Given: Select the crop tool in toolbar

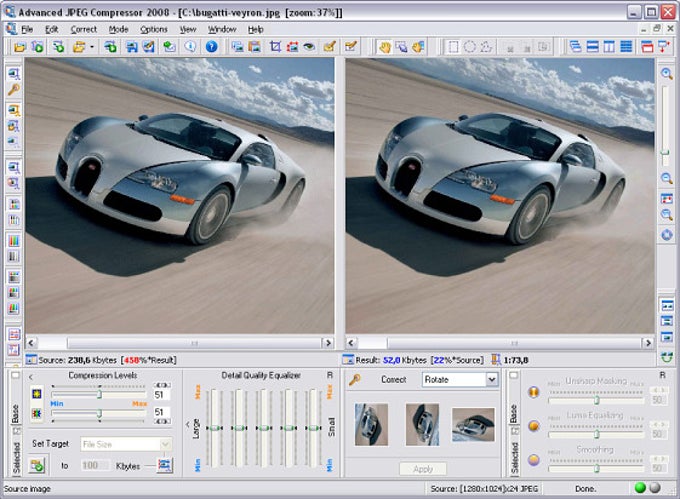Looking at the screenshot, I should click(x=275, y=47).
